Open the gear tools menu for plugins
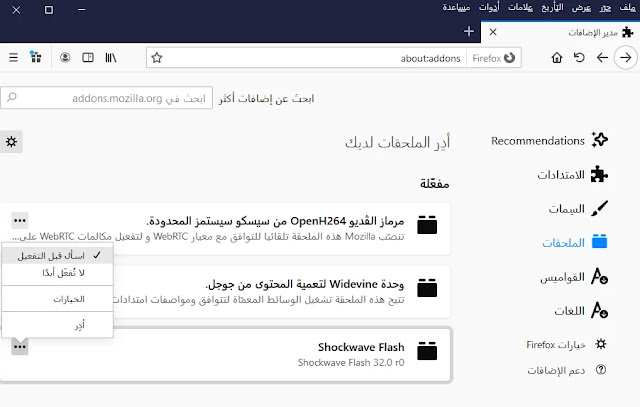Viewport: 640px width, 407px height. pos(11,142)
